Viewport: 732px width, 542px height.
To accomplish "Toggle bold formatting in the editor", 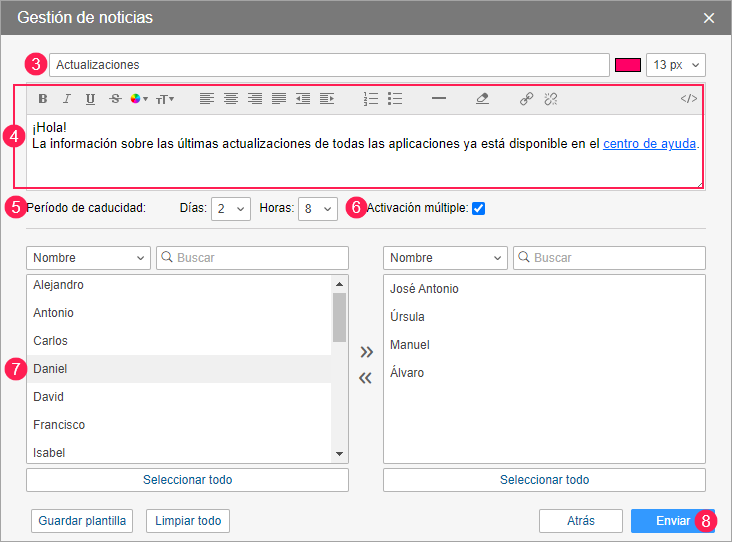I will click(42, 99).
